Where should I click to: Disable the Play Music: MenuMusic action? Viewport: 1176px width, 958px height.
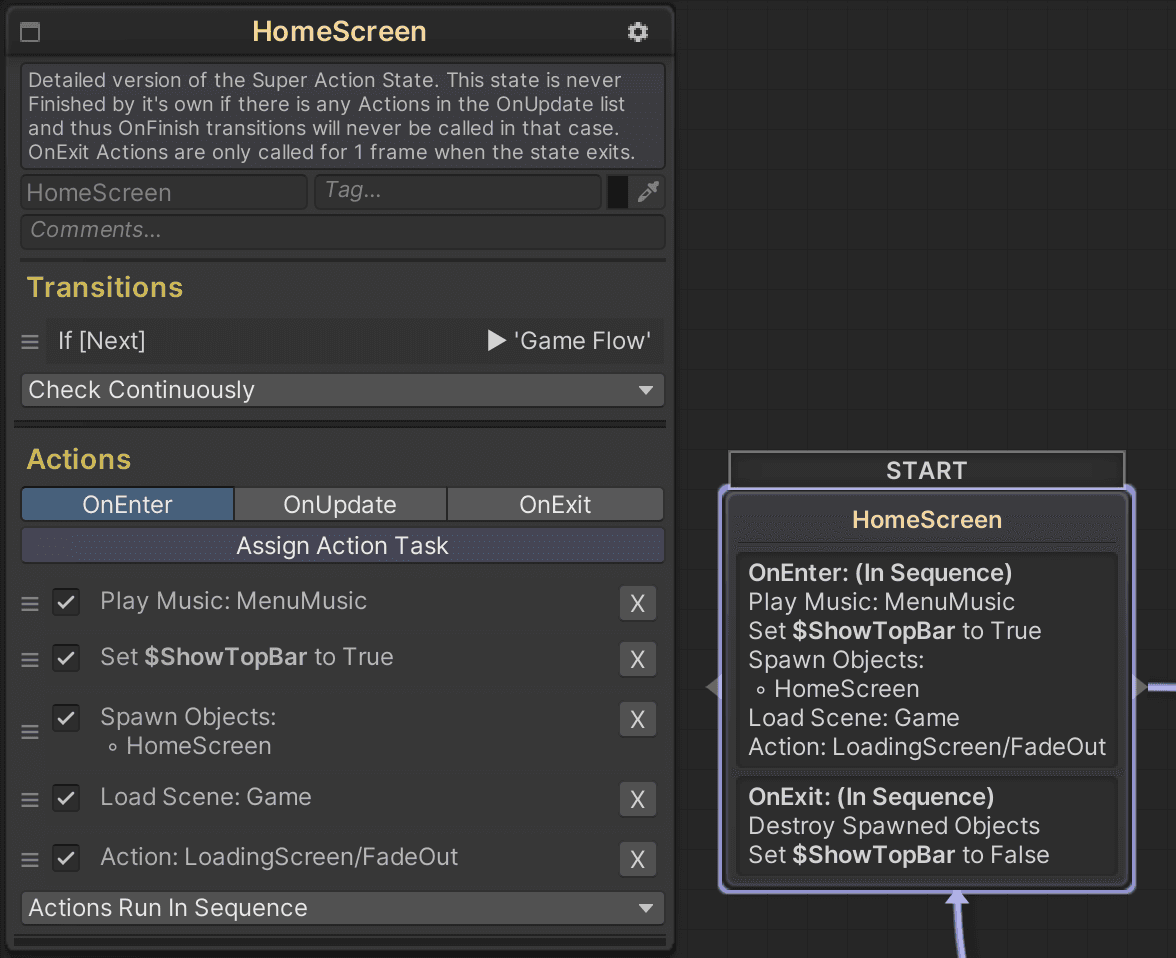[66, 602]
